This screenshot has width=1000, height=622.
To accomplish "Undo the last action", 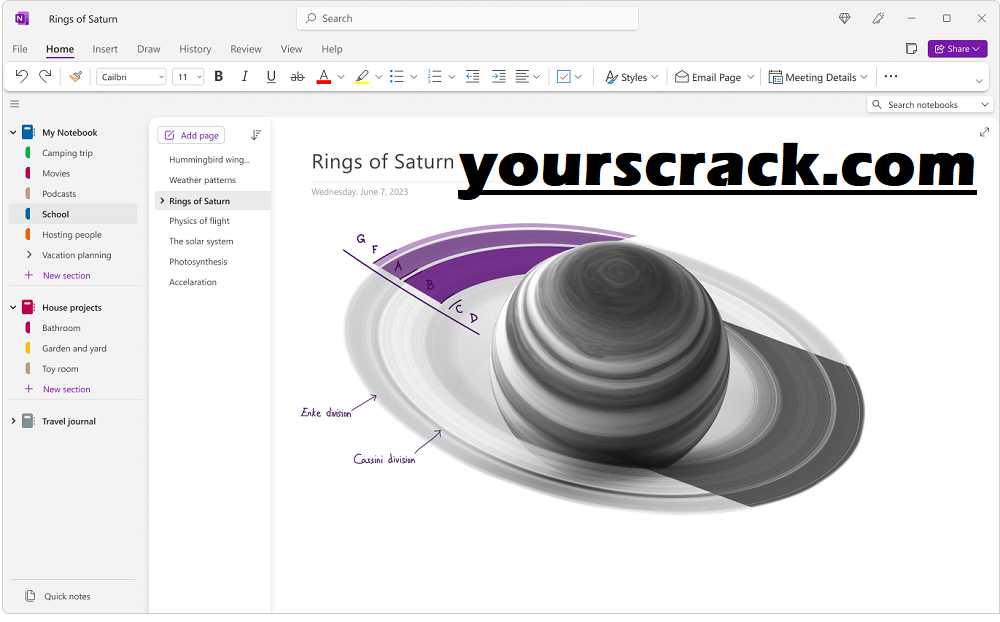I will tap(22, 77).
